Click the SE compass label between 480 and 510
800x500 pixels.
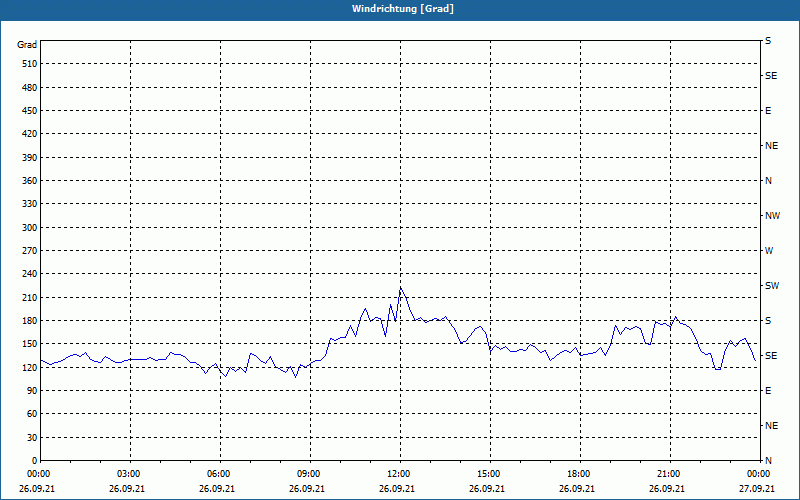pos(771,76)
